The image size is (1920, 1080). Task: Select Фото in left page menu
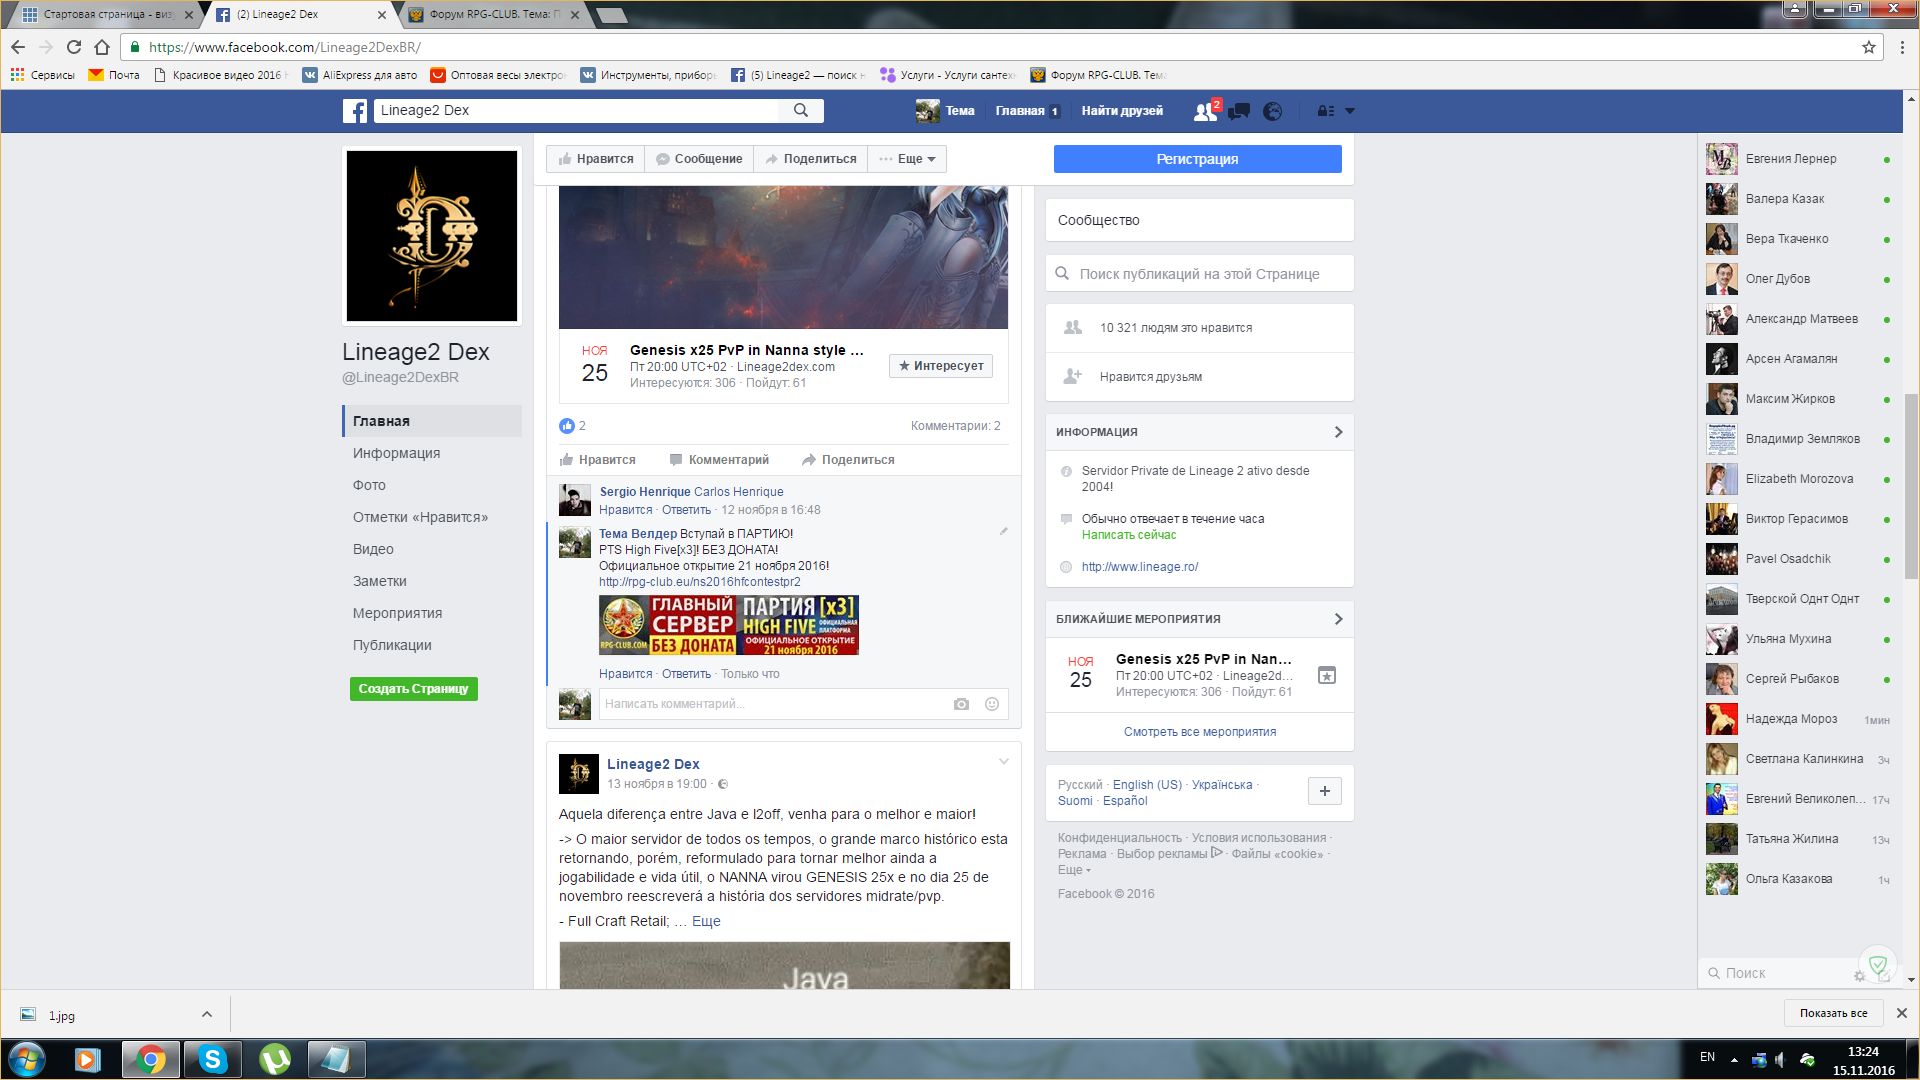[x=369, y=485]
